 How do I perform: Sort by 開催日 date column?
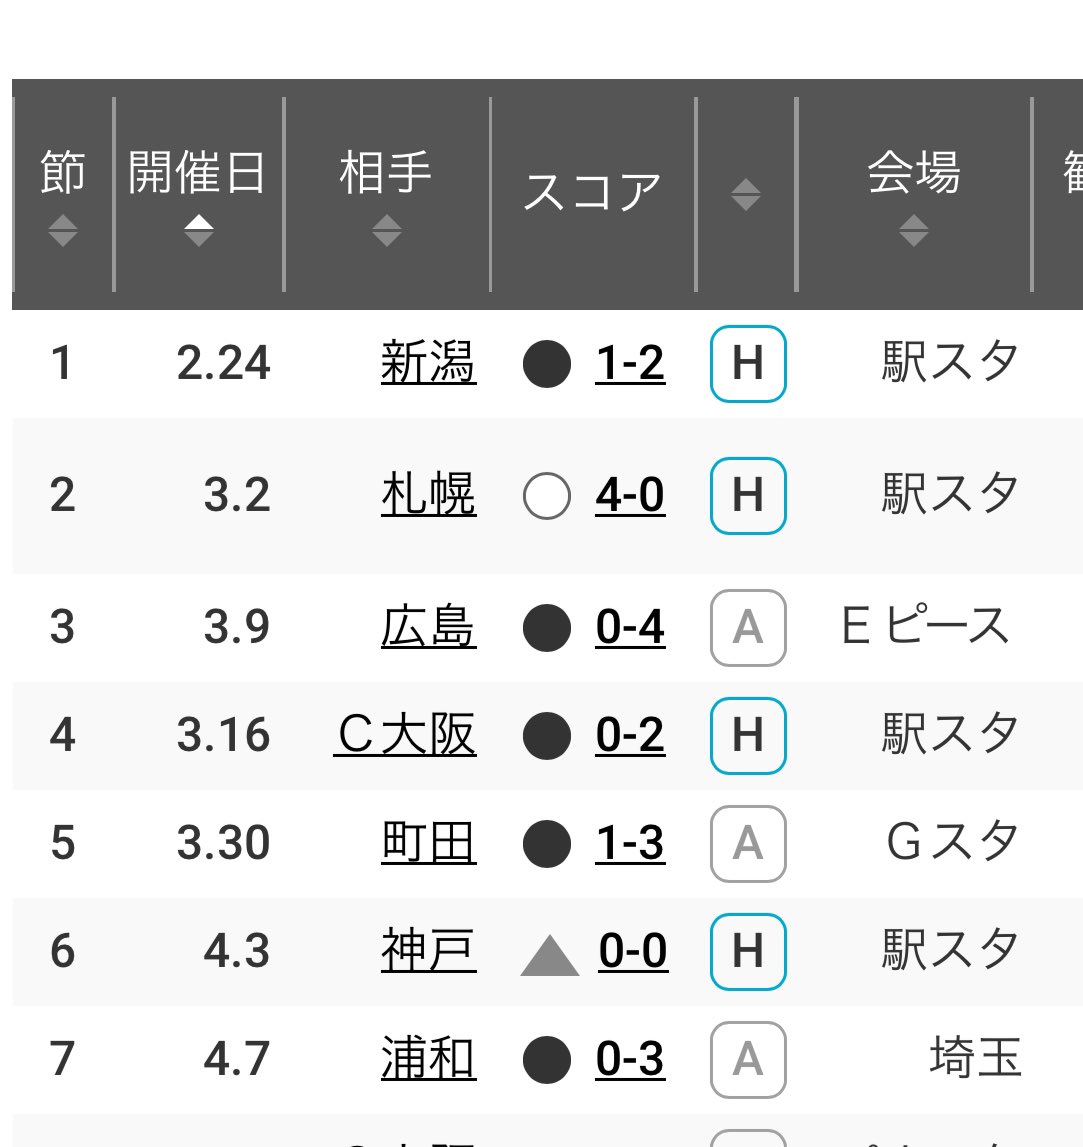(x=198, y=231)
